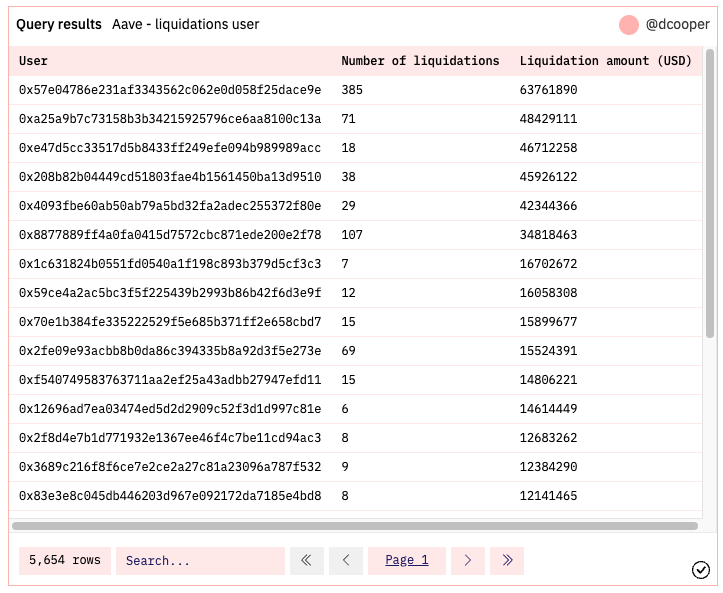Click the 107 liquidations count cell

352,235
